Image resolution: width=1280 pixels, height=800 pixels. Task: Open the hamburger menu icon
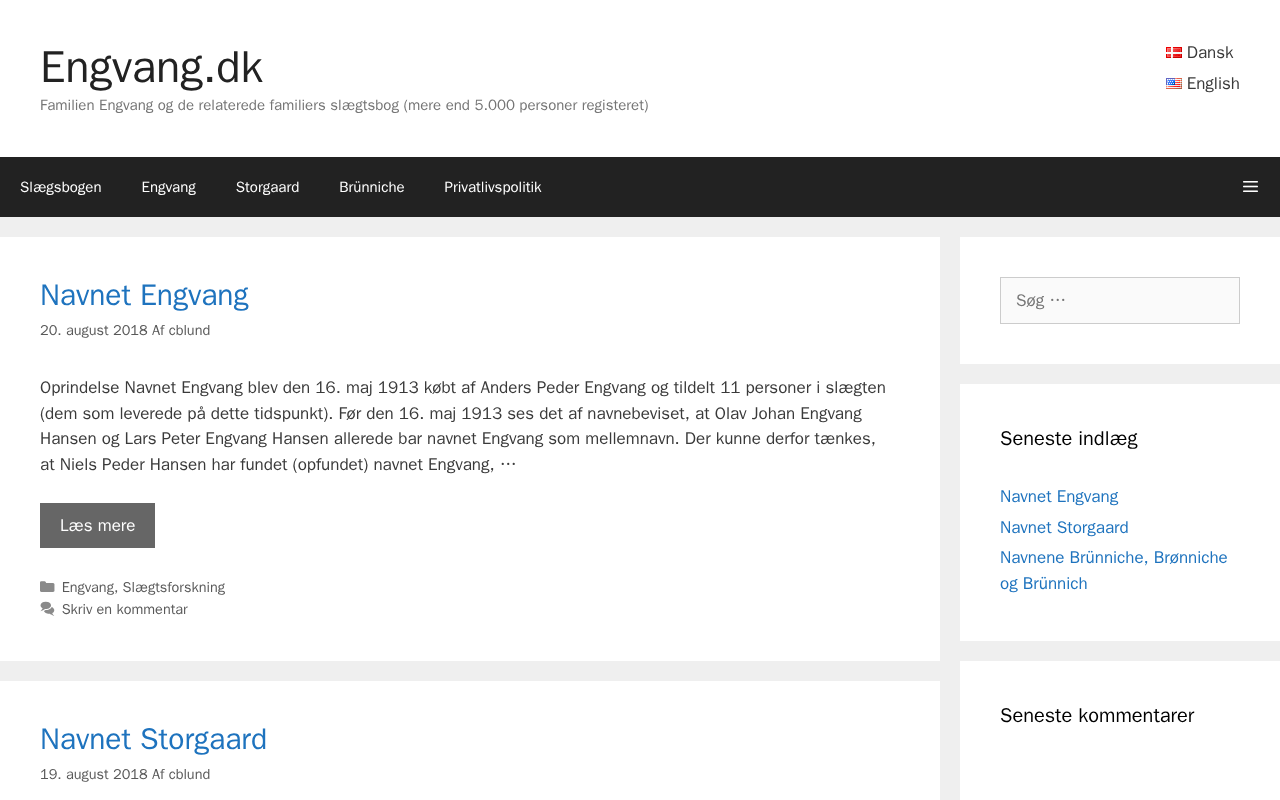click(1250, 187)
